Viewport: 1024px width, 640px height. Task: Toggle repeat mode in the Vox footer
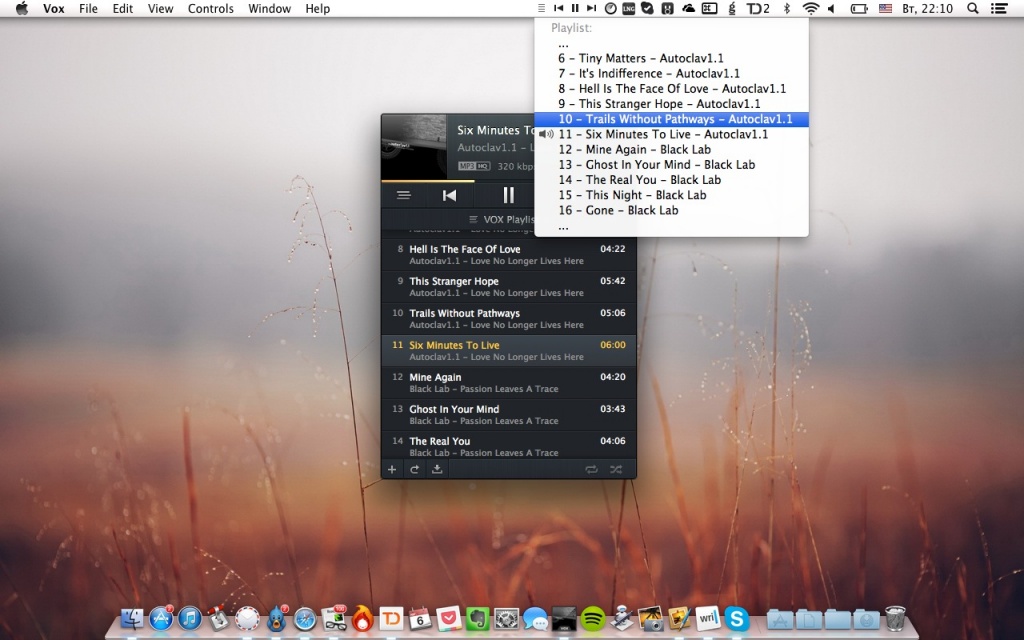(x=591, y=469)
